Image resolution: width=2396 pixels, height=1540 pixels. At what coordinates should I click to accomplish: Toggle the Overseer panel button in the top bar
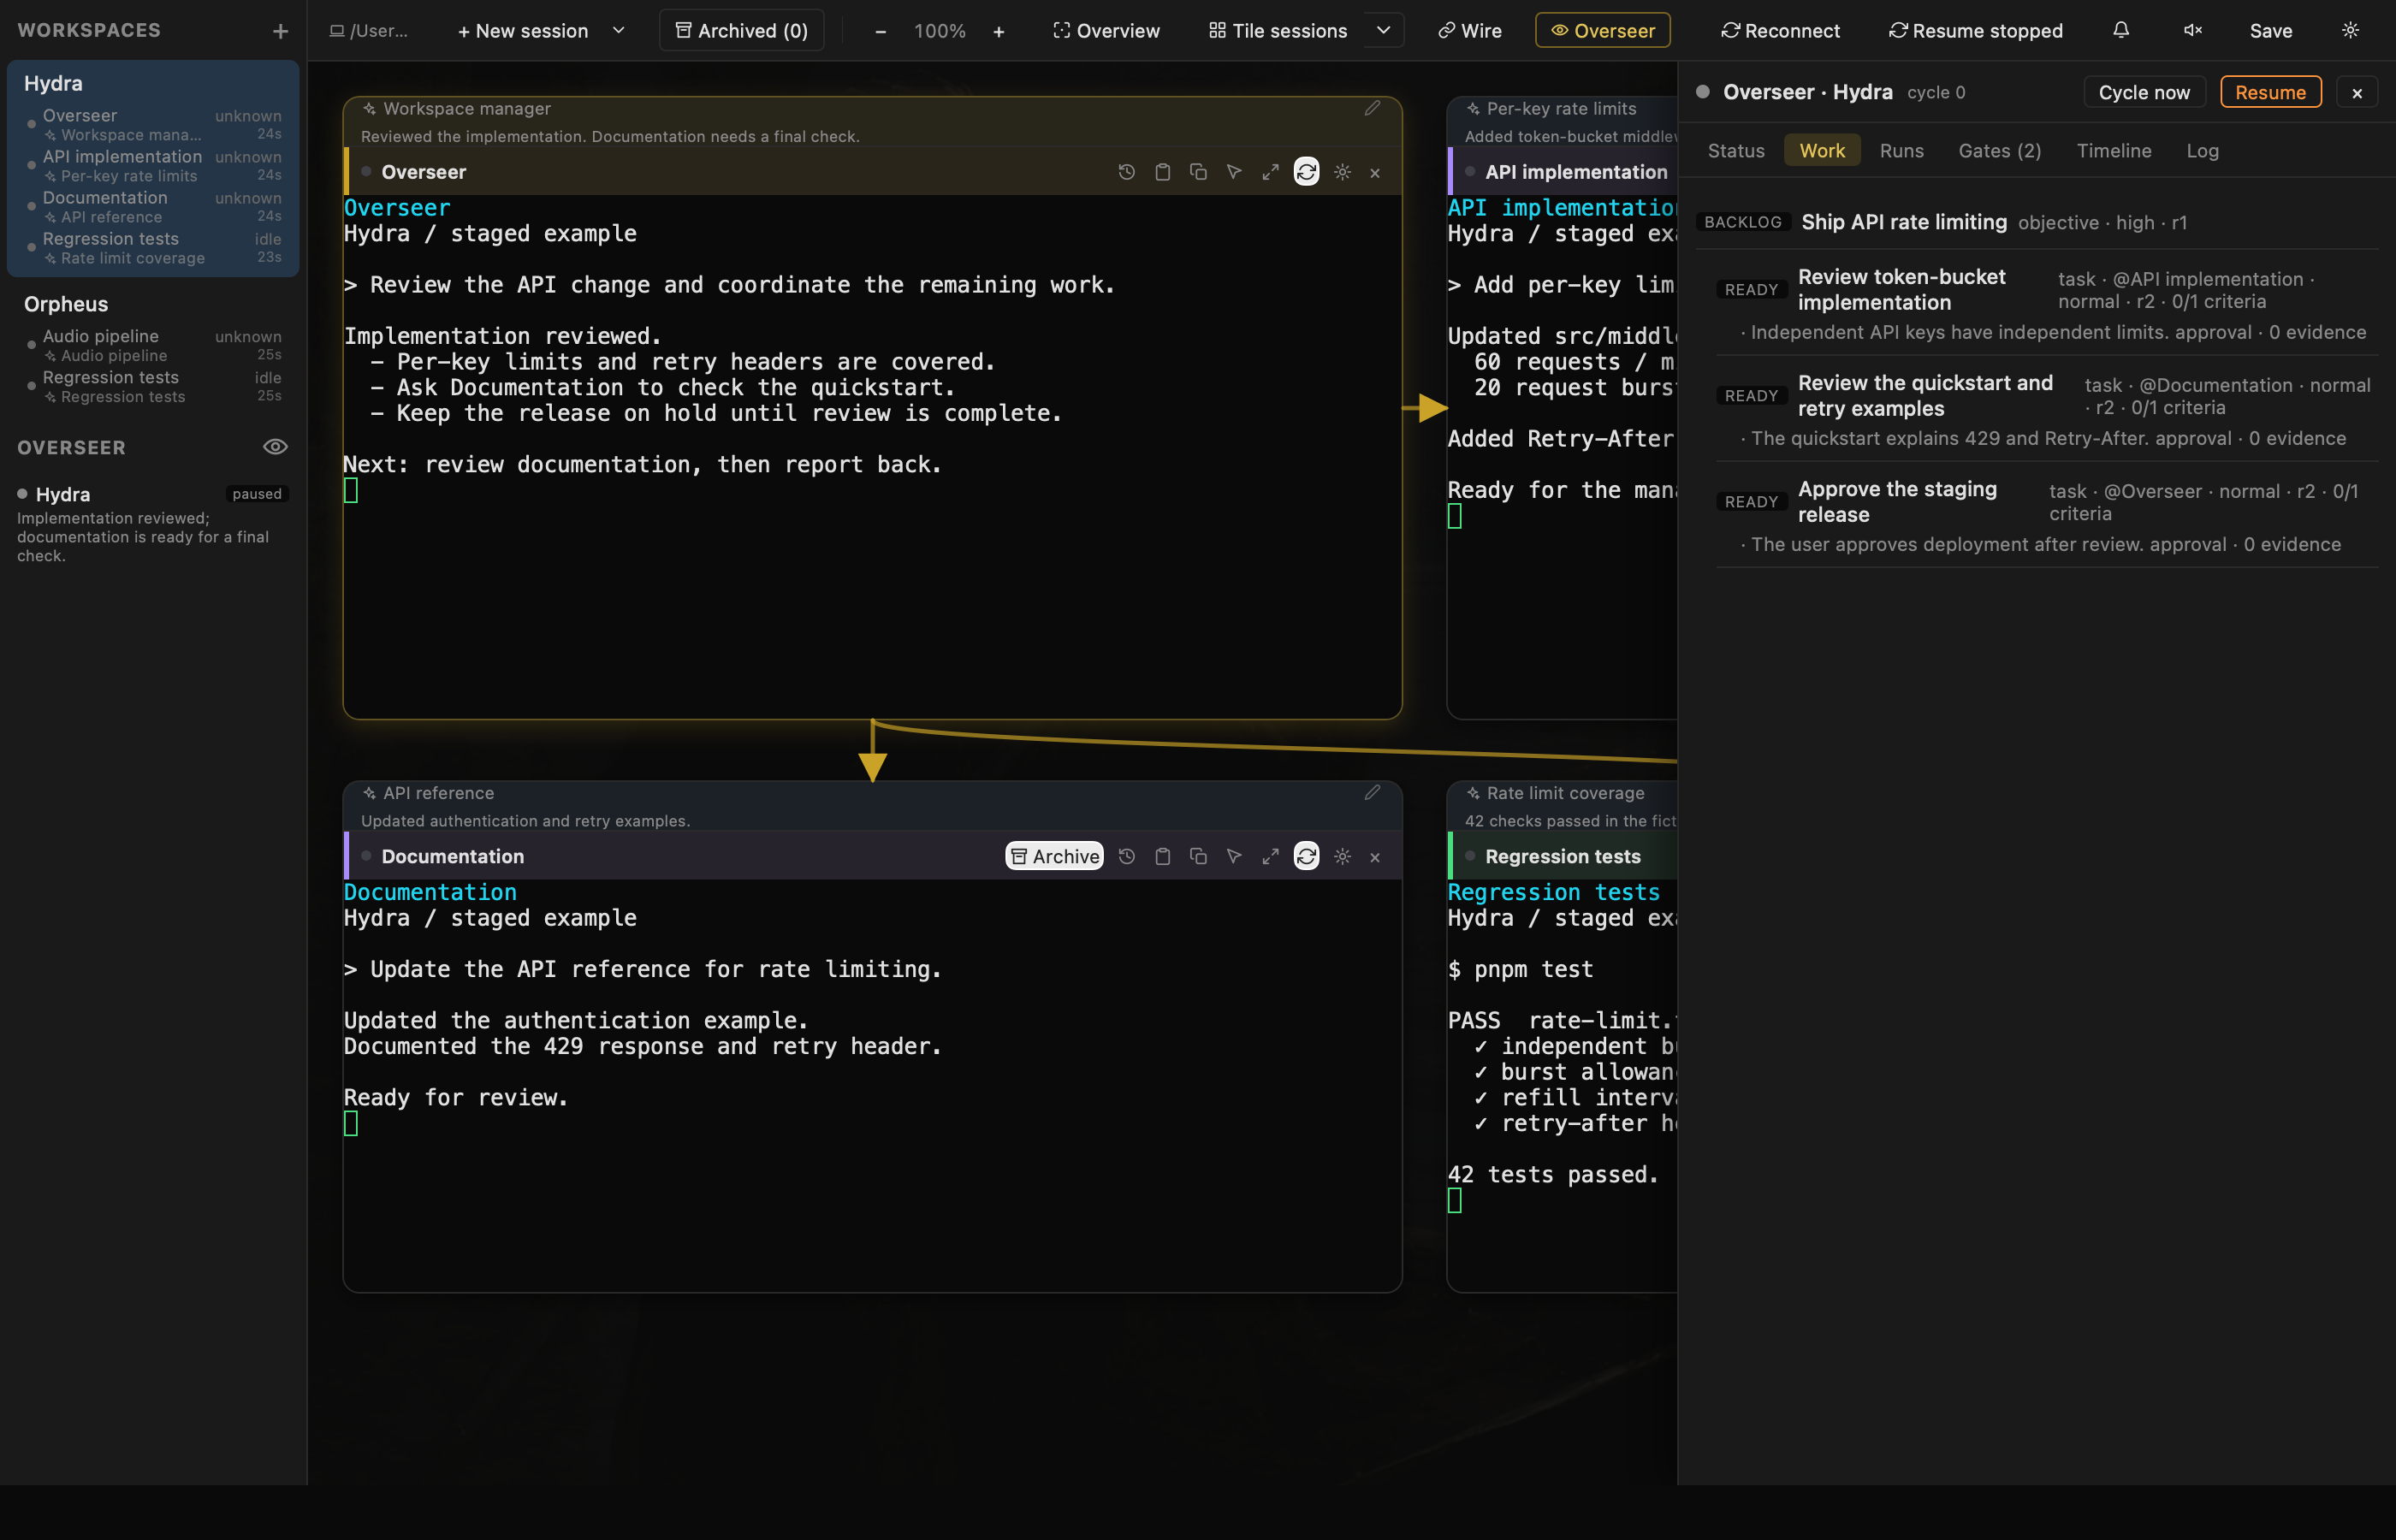[1602, 31]
